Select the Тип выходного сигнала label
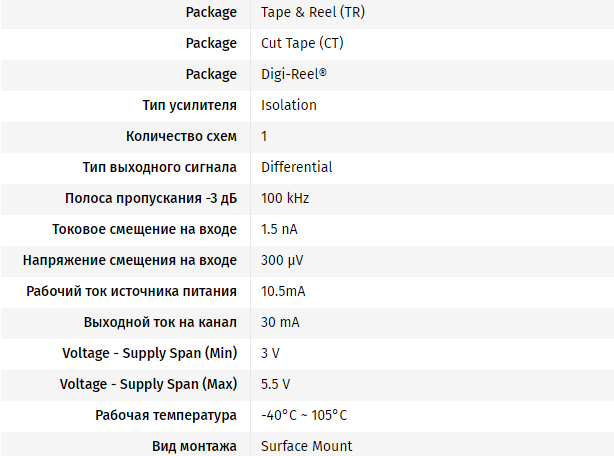This screenshot has height=456, width=614. (x=159, y=167)
